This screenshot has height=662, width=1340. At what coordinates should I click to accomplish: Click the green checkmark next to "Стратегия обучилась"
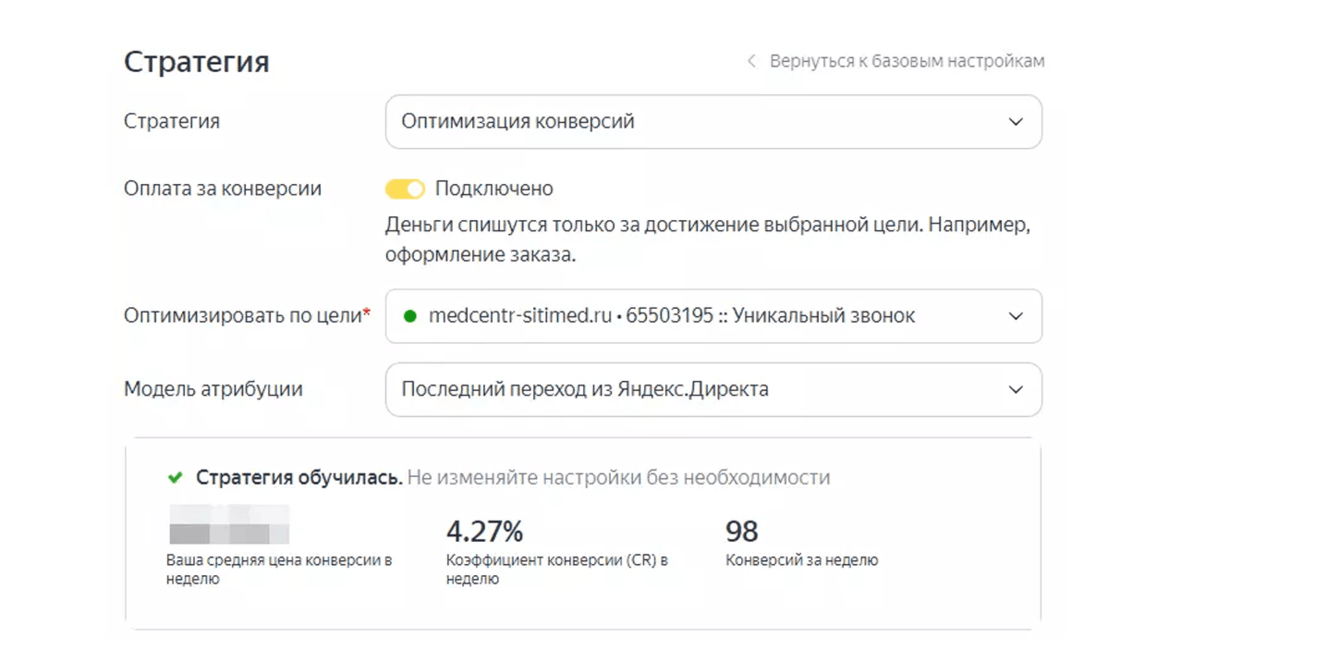(x=176, y=478)
